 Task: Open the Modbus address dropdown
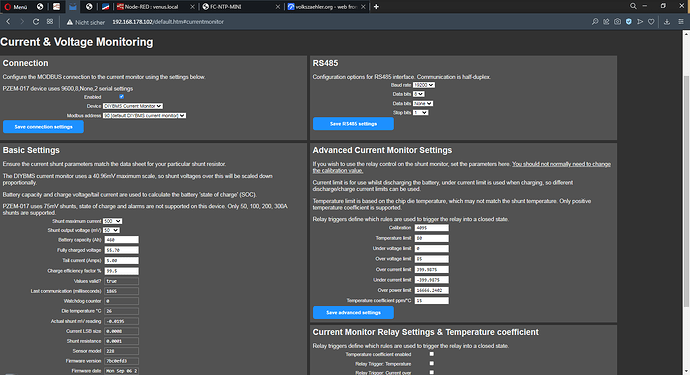[144, 116]
